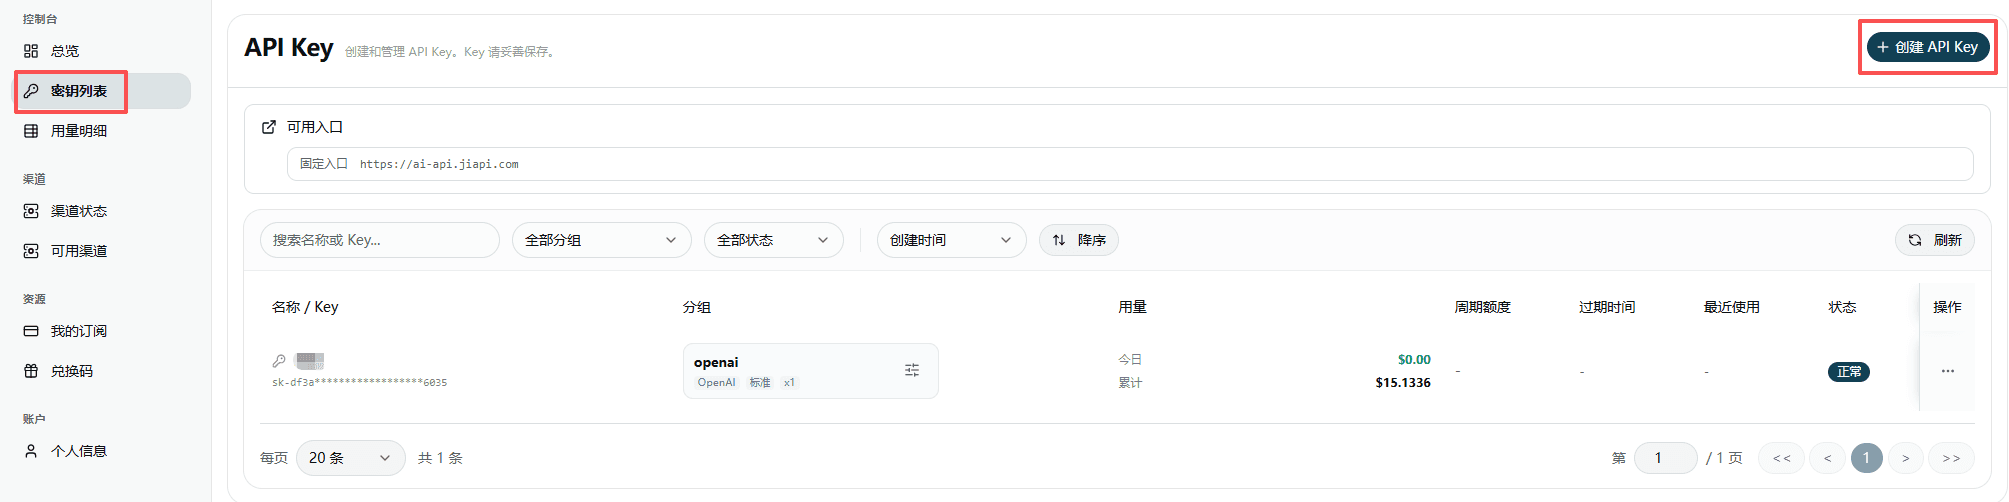Image resolution: width=2009 pixels, height=502 pixels.
Task: Toggle the 降序 sort order button
Action: pyautogui.click(x=1079, y=240)
